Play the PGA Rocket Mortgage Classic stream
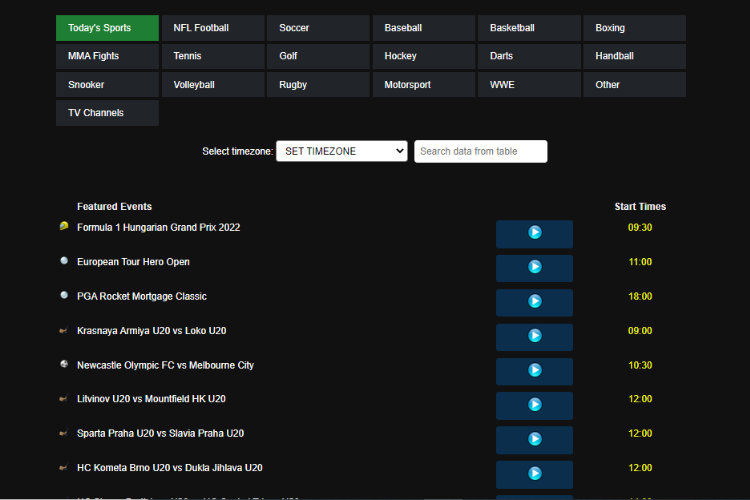 click(x=534, y=302)
